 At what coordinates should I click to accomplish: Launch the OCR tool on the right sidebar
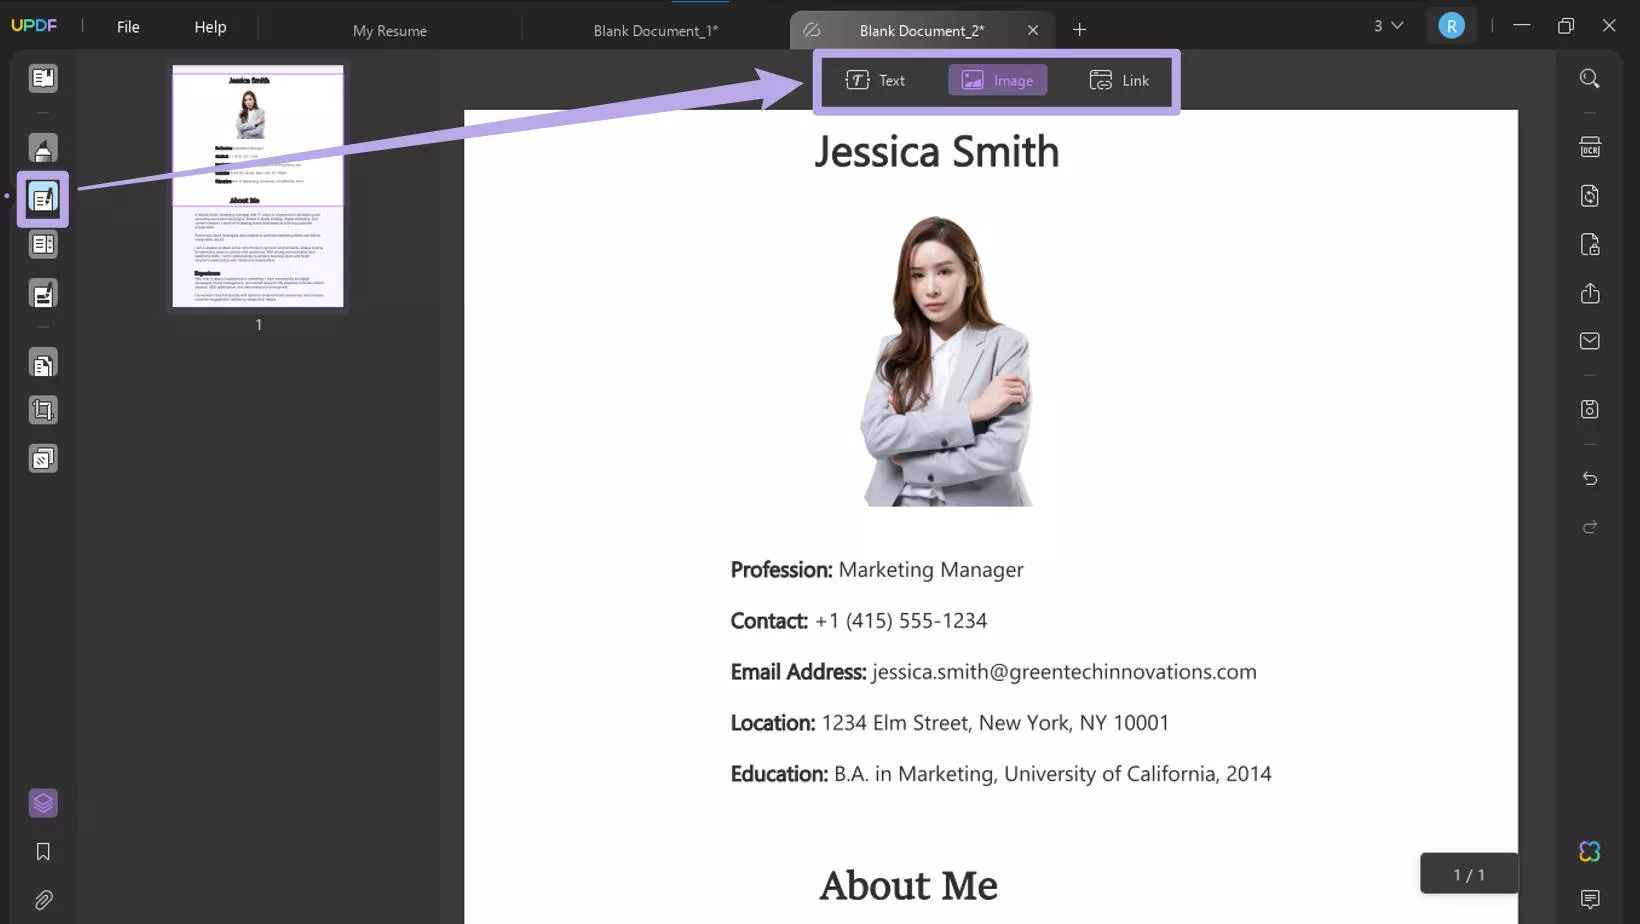[1590, 147]
